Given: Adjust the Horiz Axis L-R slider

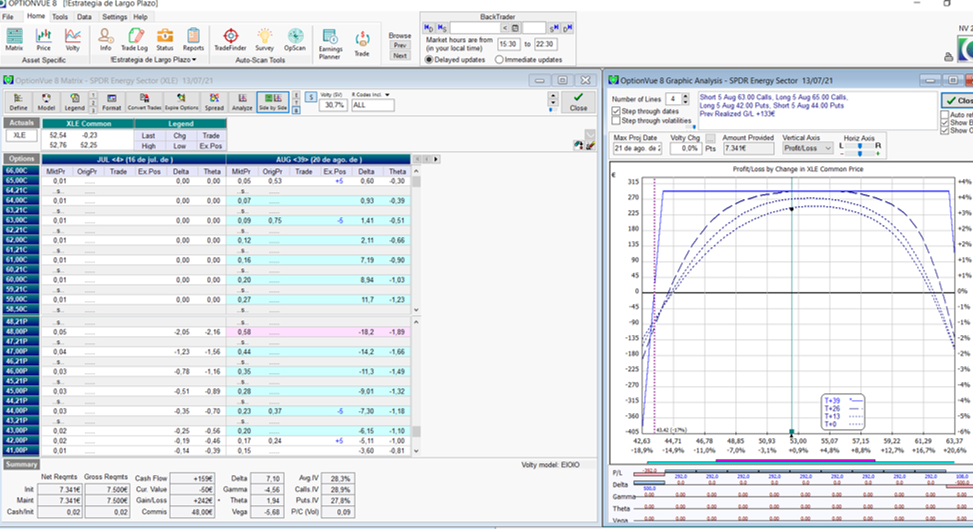Looking at the screenshot, I should click(x=859, y=146).
